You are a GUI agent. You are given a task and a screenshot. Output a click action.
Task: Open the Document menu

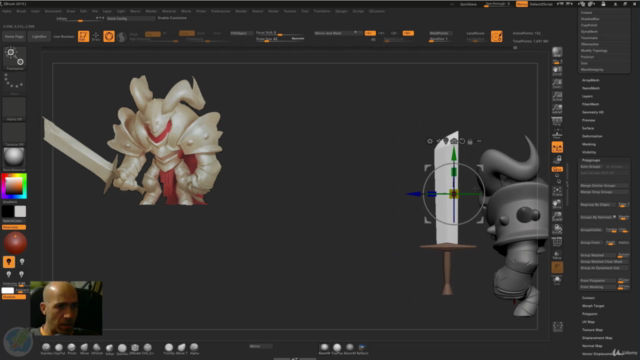tap(53, 11)
